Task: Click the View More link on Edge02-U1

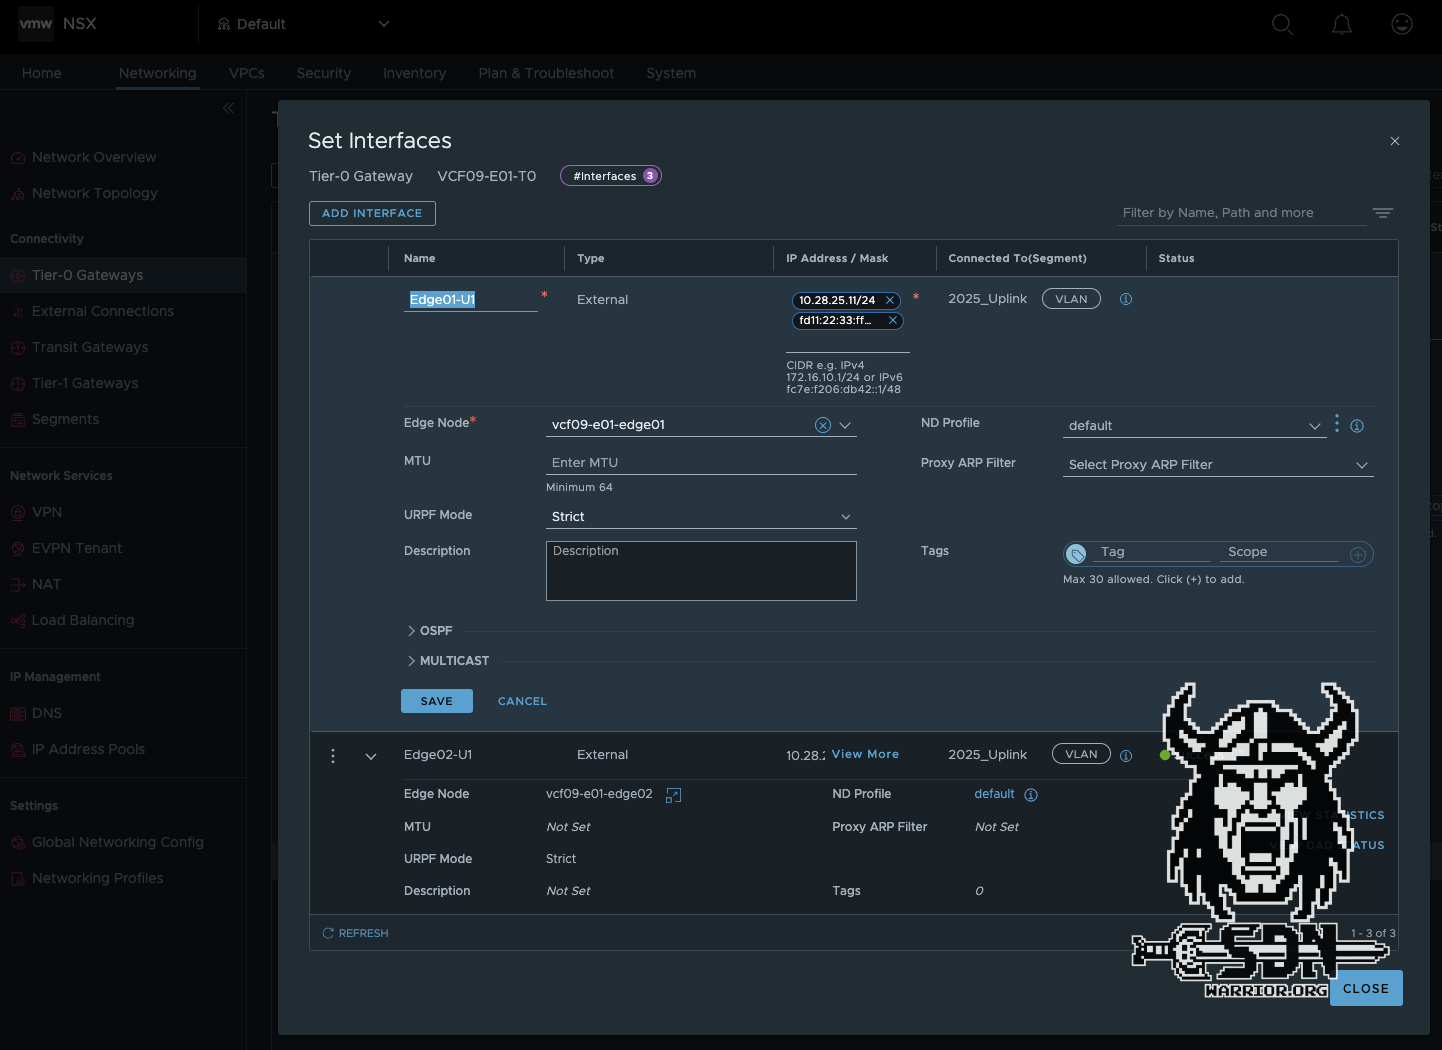Action: coord(864,754)
